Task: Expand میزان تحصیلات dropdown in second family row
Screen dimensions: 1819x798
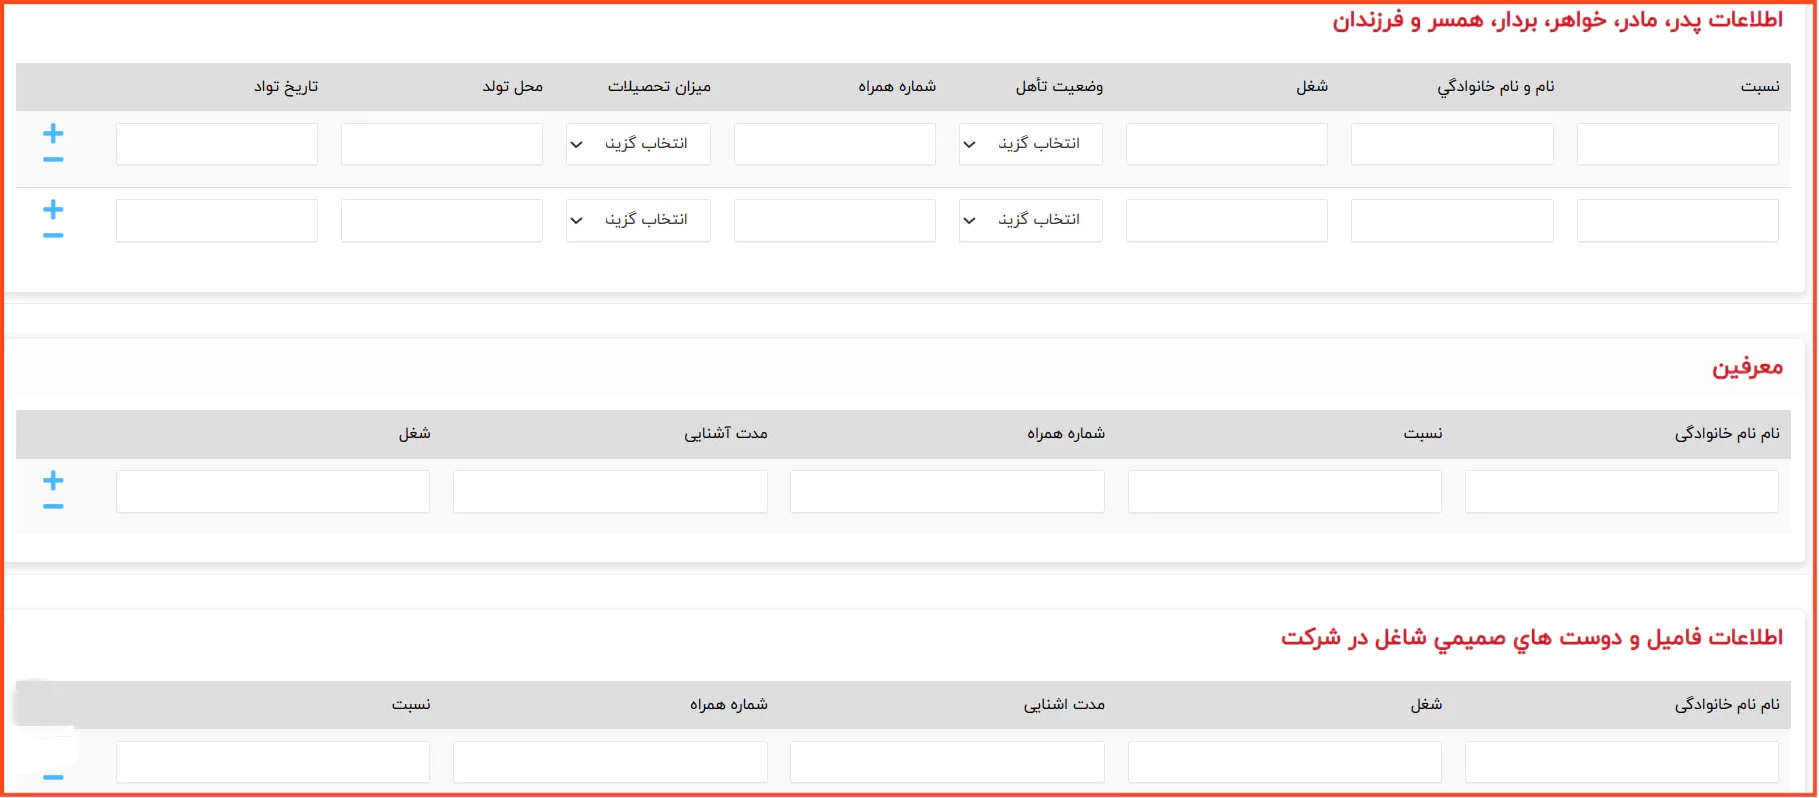Action: click(x=638, y=220)
